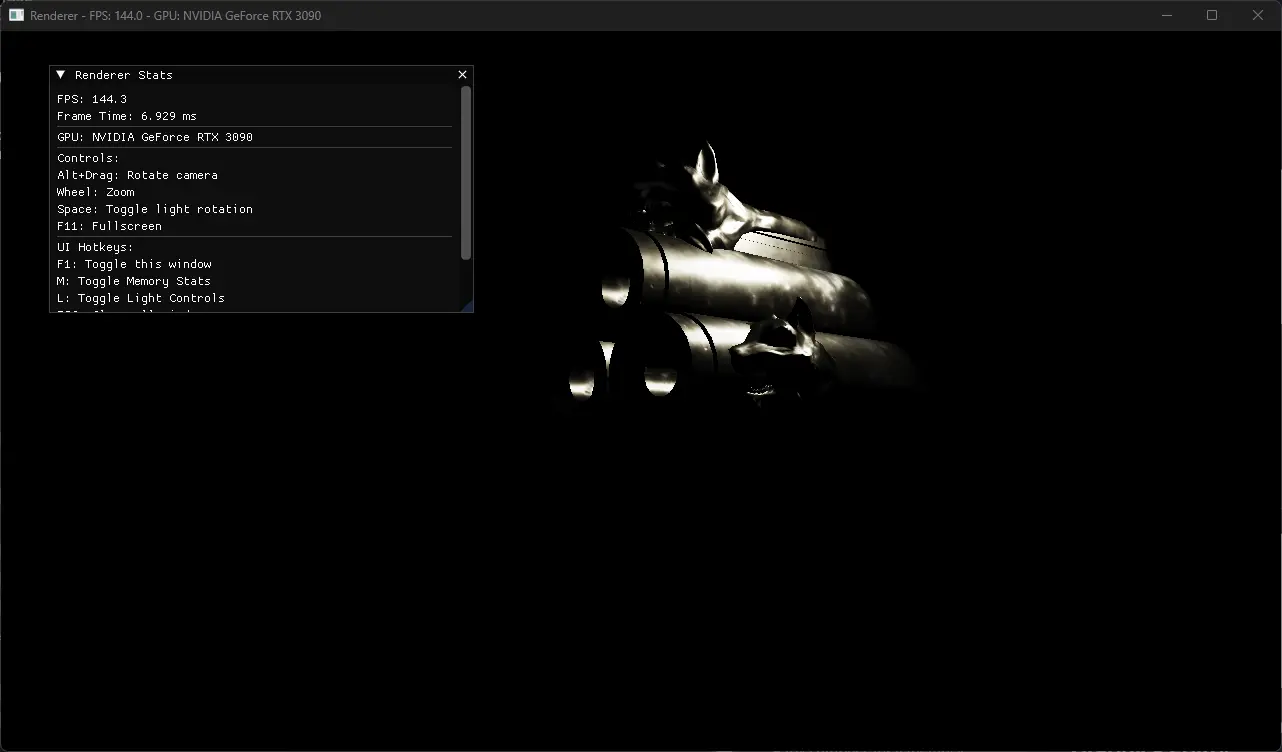Minimize the Renderer window

[x=1166, y=15]
